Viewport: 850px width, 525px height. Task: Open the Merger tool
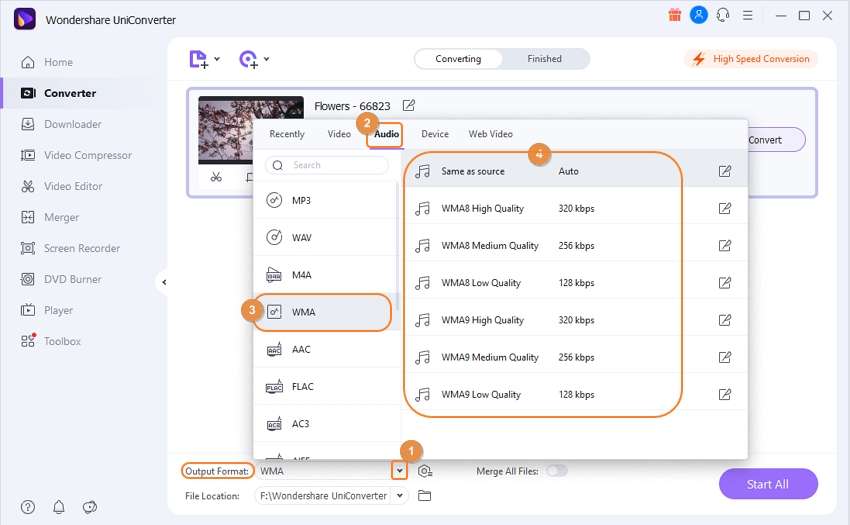click(49, 217)
